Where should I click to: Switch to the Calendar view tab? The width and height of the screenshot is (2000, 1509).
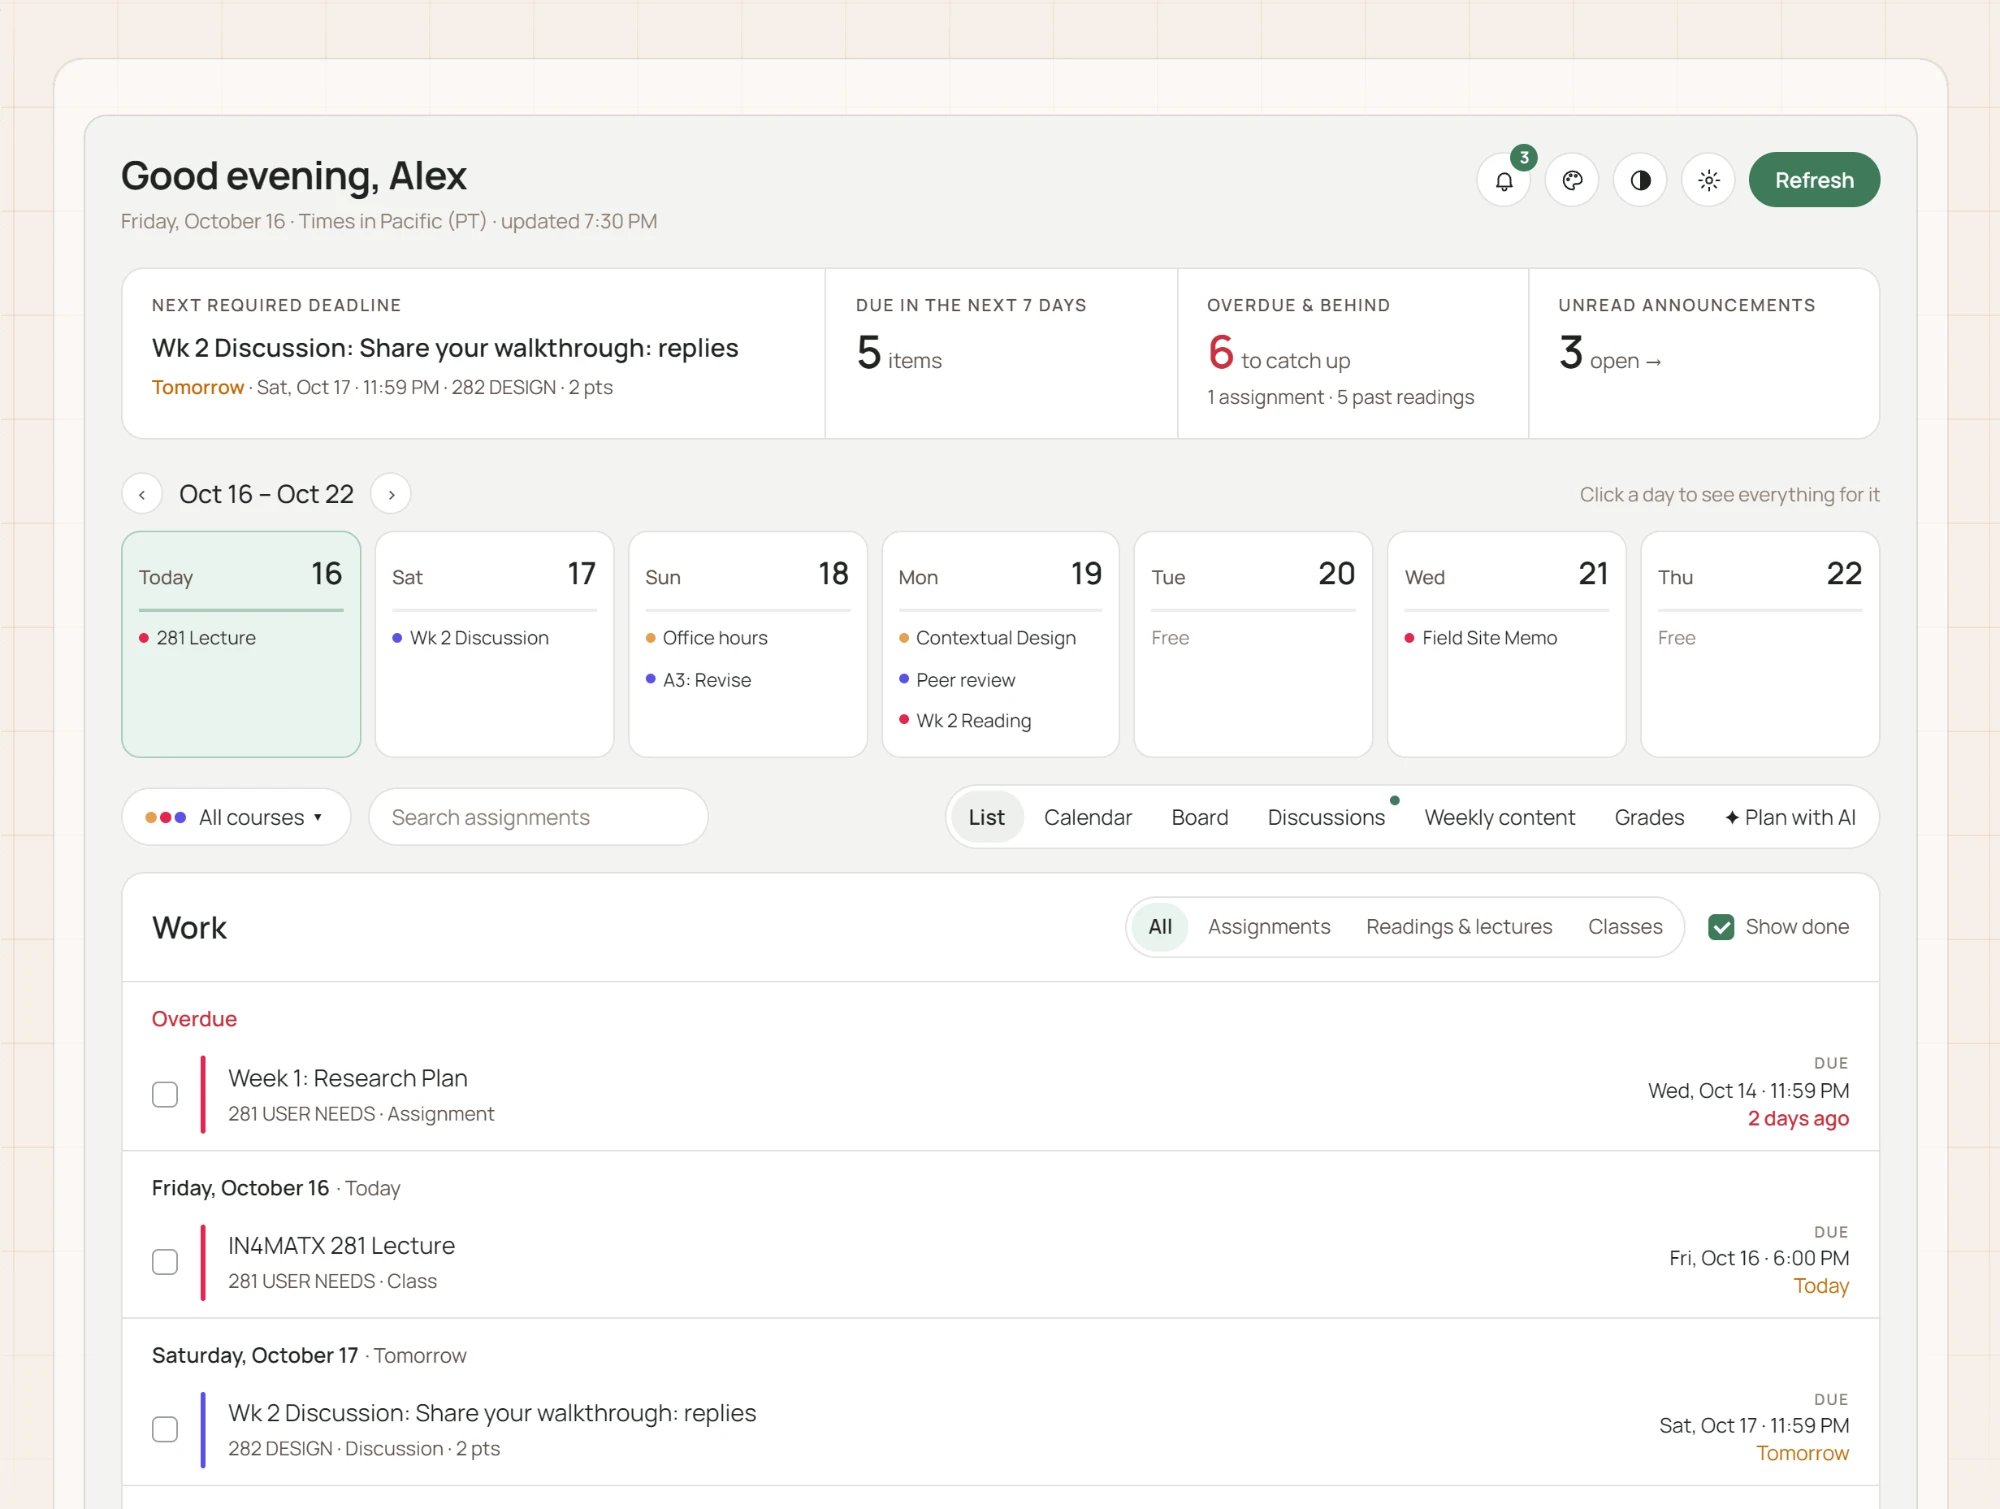coord(1087,817)
